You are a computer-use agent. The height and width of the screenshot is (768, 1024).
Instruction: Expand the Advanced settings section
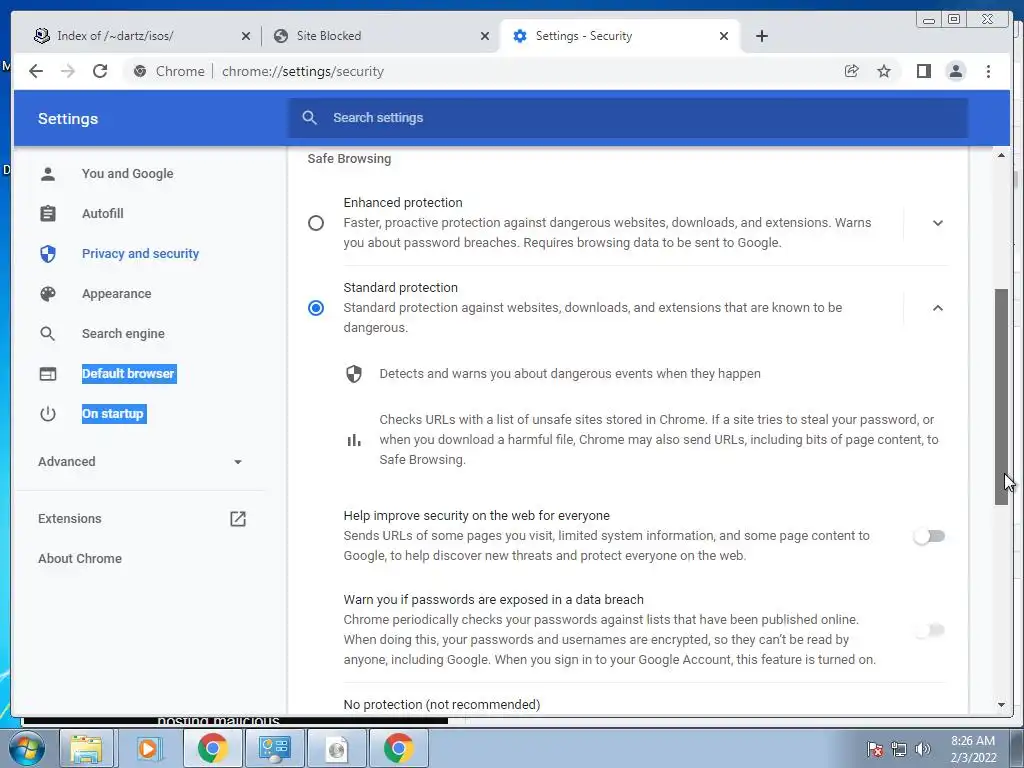click(x=140, y=462)
